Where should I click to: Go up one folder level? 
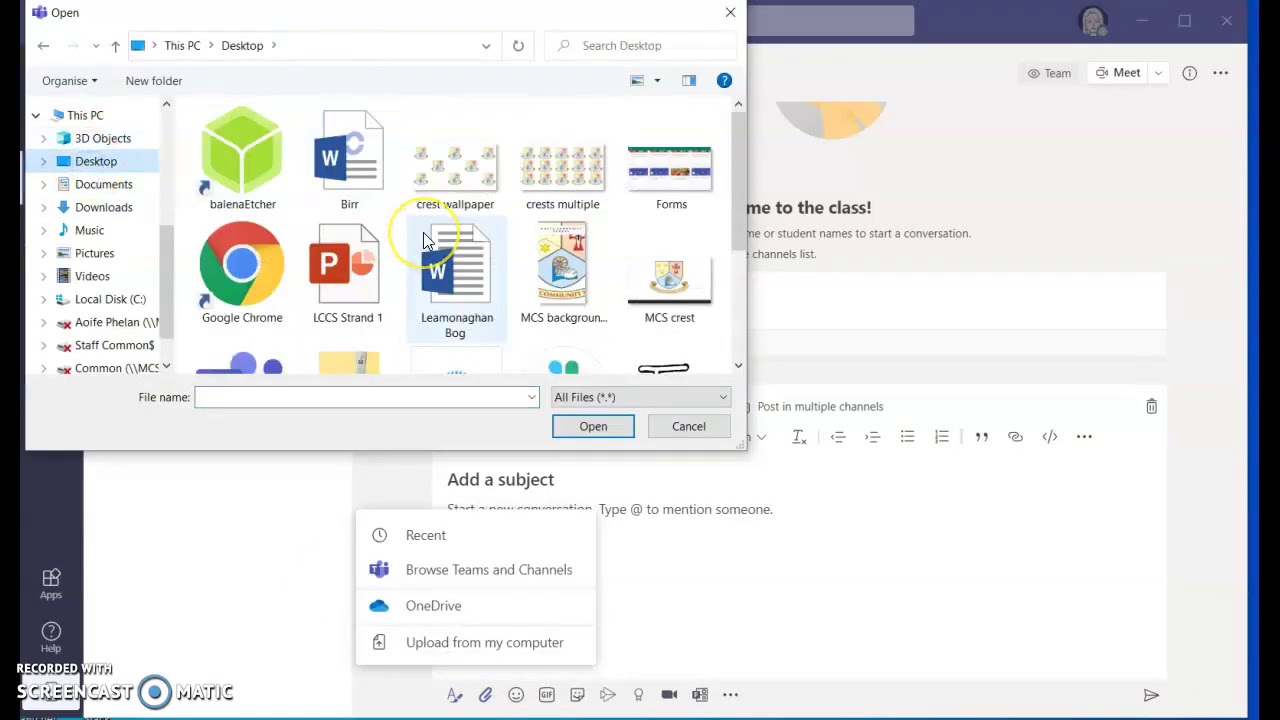click(115, 46)
